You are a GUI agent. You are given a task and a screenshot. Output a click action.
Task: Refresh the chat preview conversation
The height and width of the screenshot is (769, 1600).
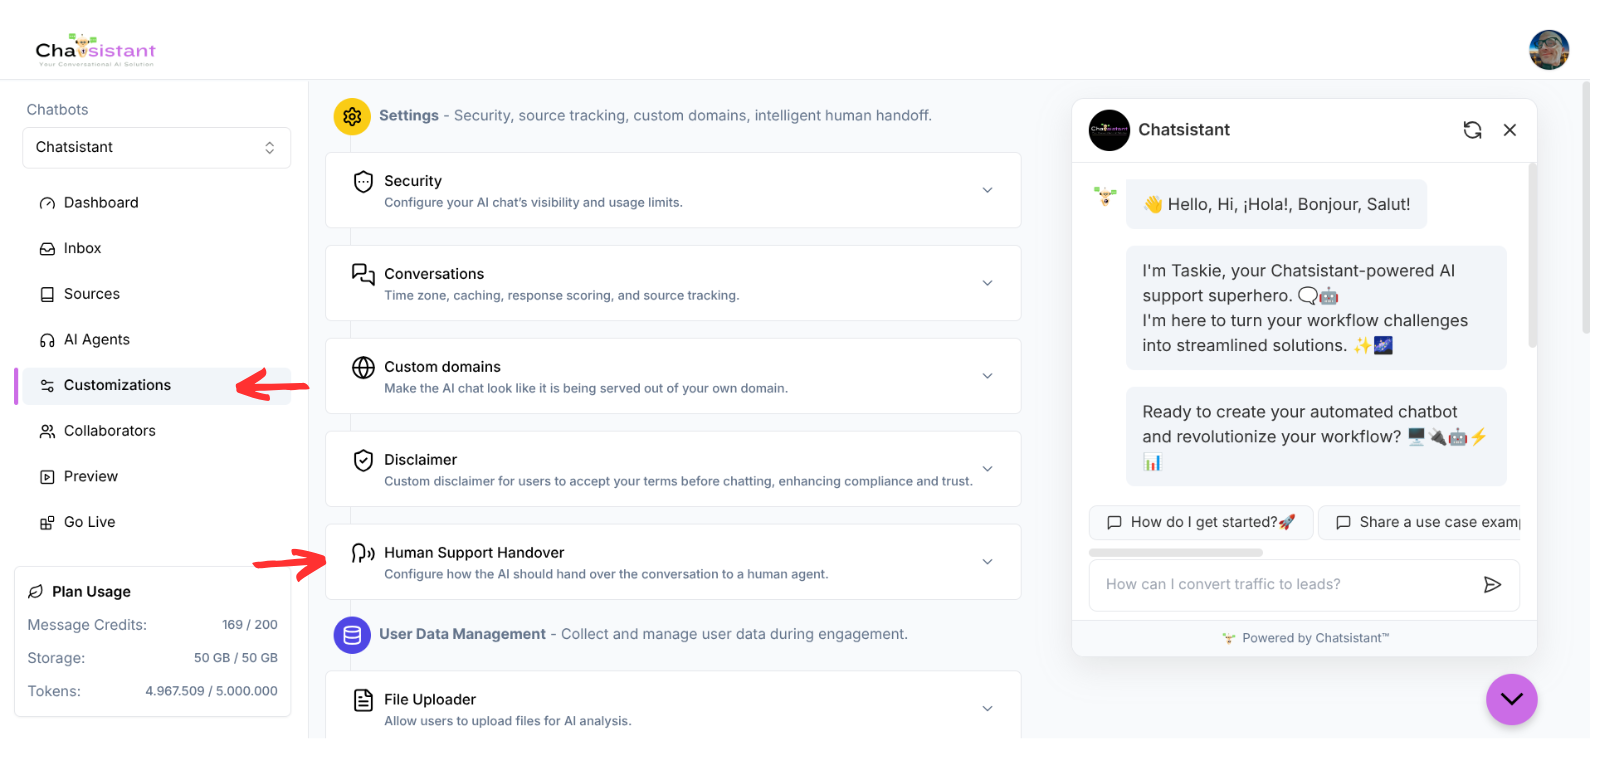[1472, 130]
